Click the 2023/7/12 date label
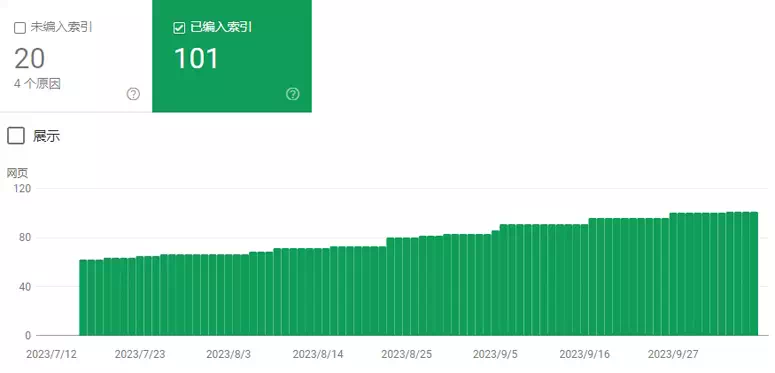The height and width of the screenshot is (373, 775). click(51, 355)
